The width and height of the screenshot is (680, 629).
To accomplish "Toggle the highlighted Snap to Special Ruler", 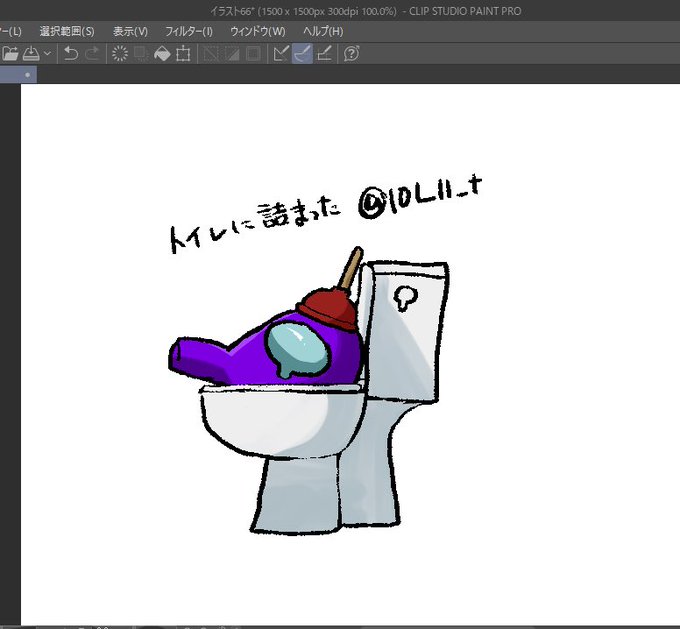I will [x=302, y=54].
